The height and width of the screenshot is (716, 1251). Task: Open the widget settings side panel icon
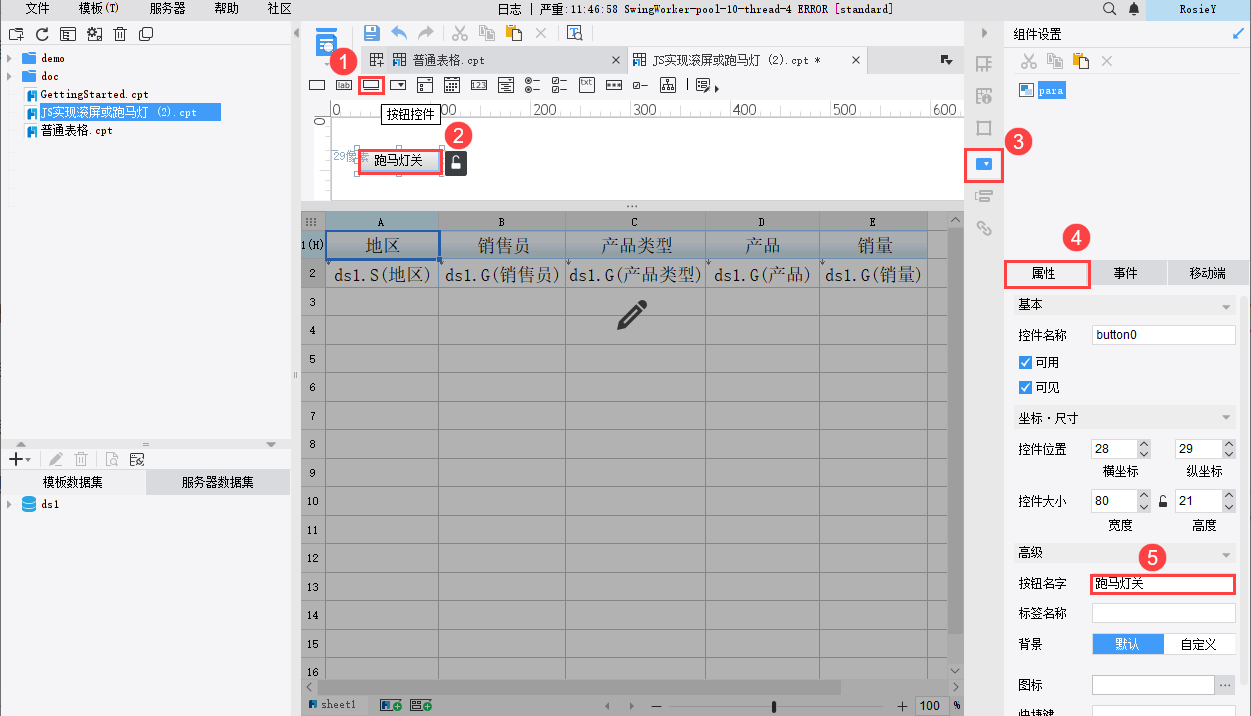click(985, 162)
